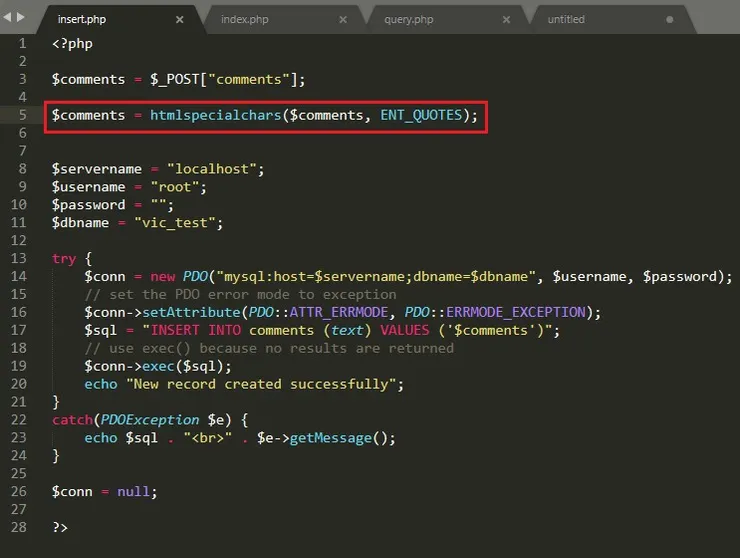Screen dimensions: 740x558
Task: Click line number 5 in the gutter
Action: [22, 115]
